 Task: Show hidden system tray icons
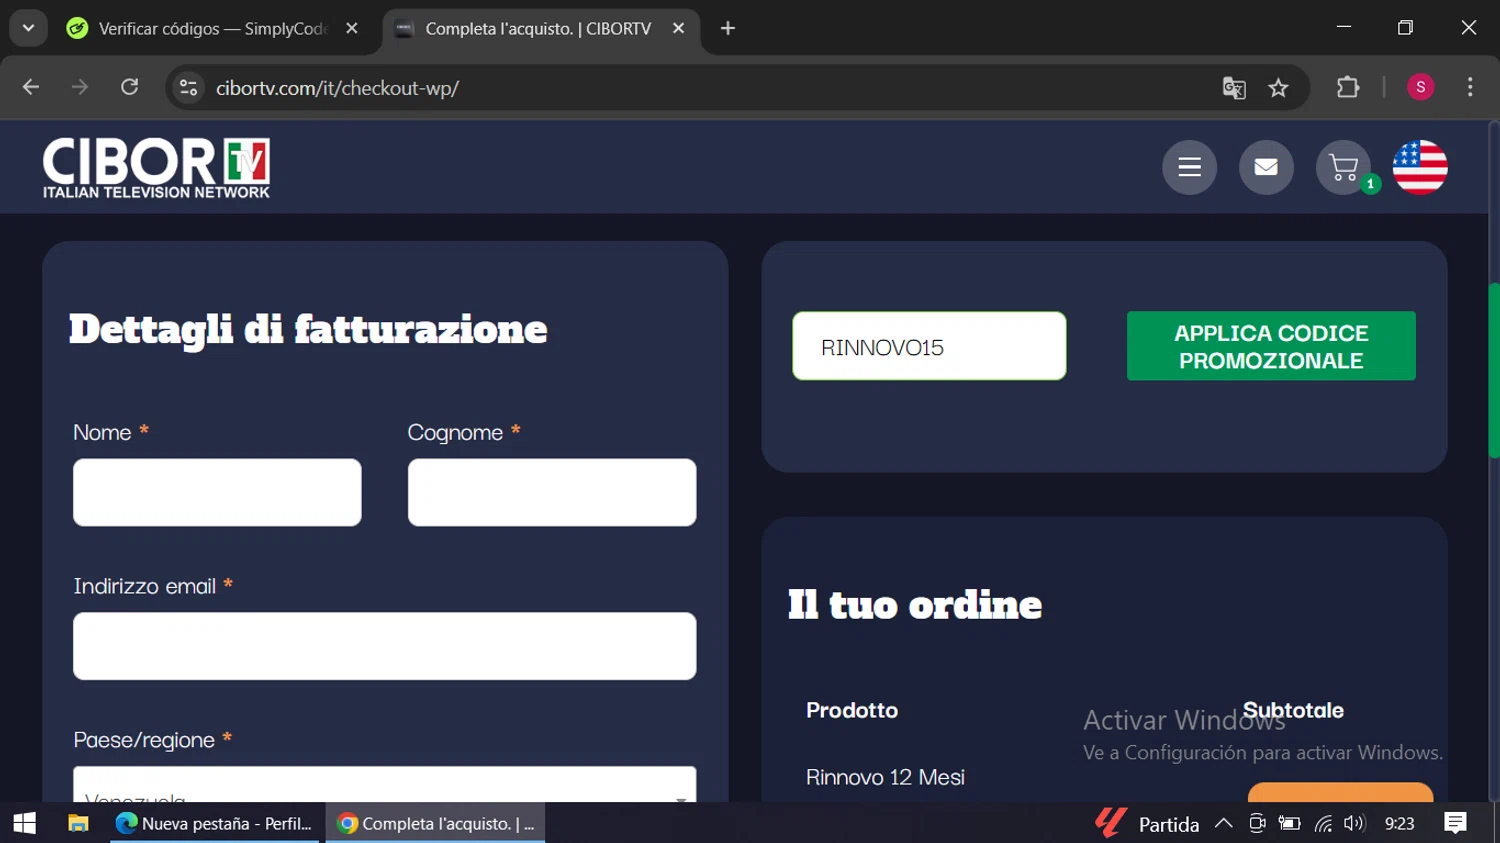point(1223,823)
